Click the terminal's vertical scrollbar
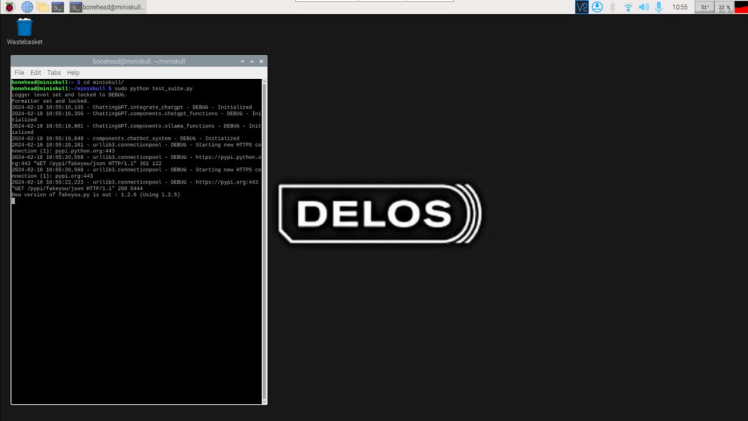Viewport: 748px width, 421px height. point(264,241)
